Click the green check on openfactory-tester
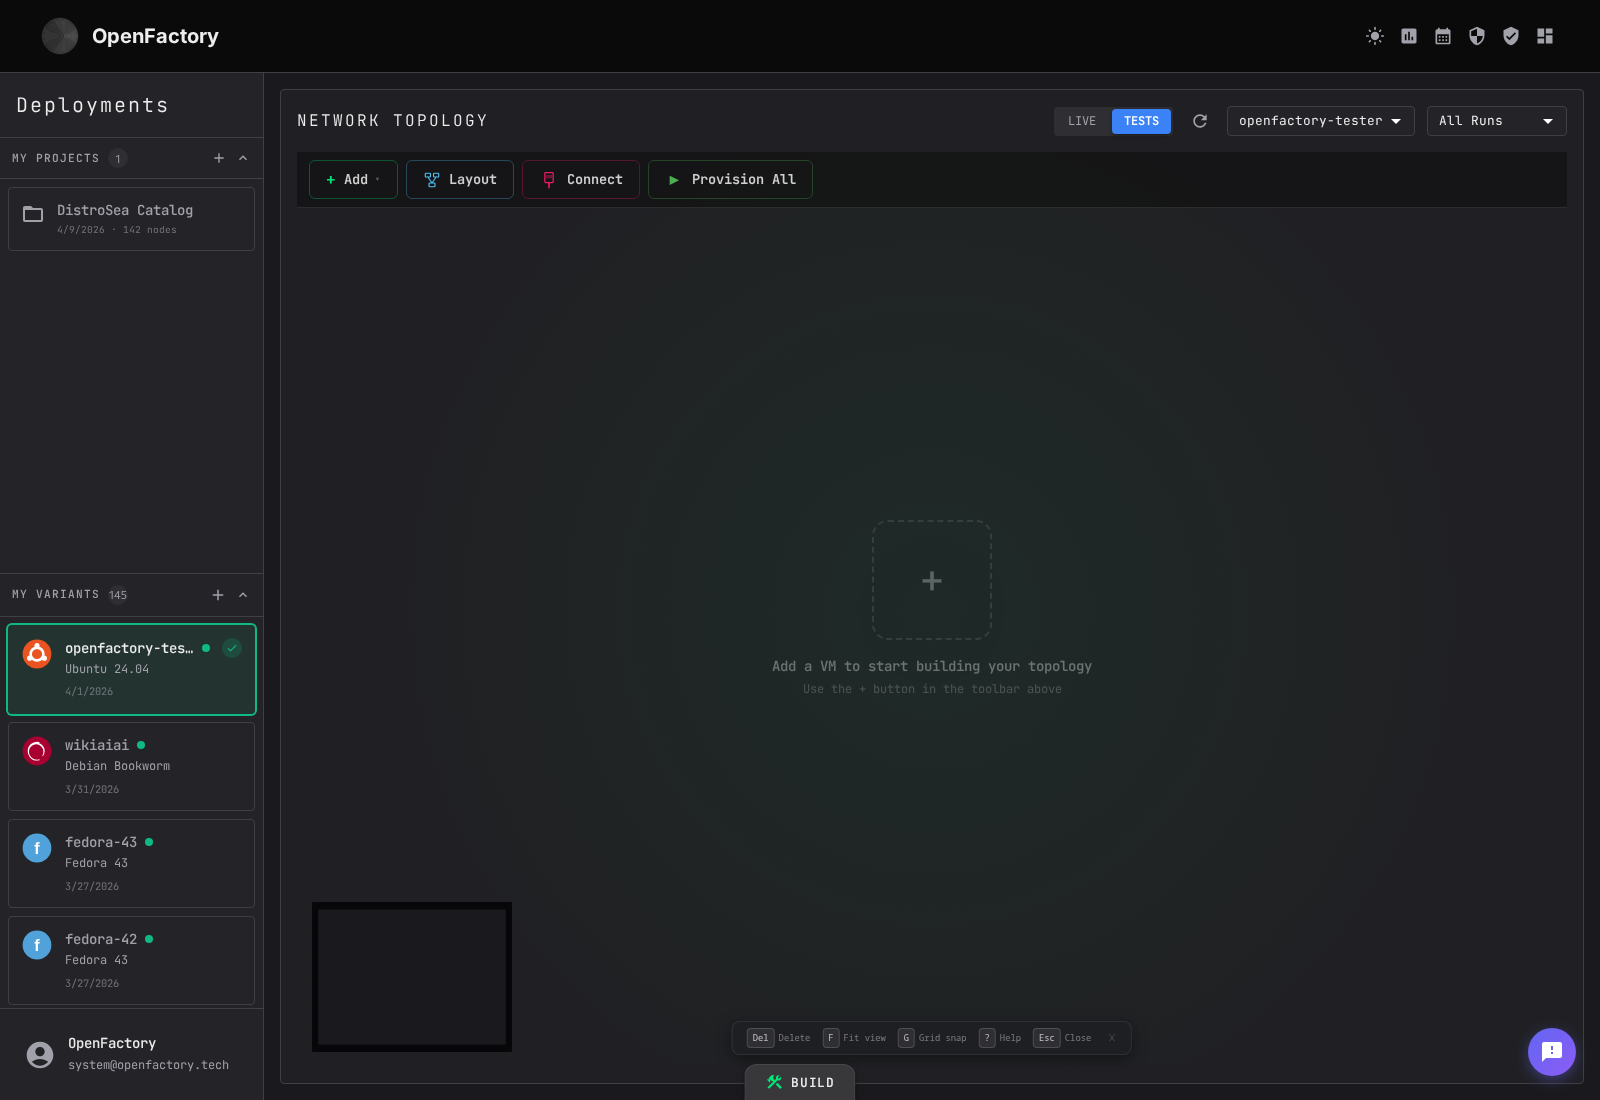1600x1100 pixels. [x=232, y=648]
